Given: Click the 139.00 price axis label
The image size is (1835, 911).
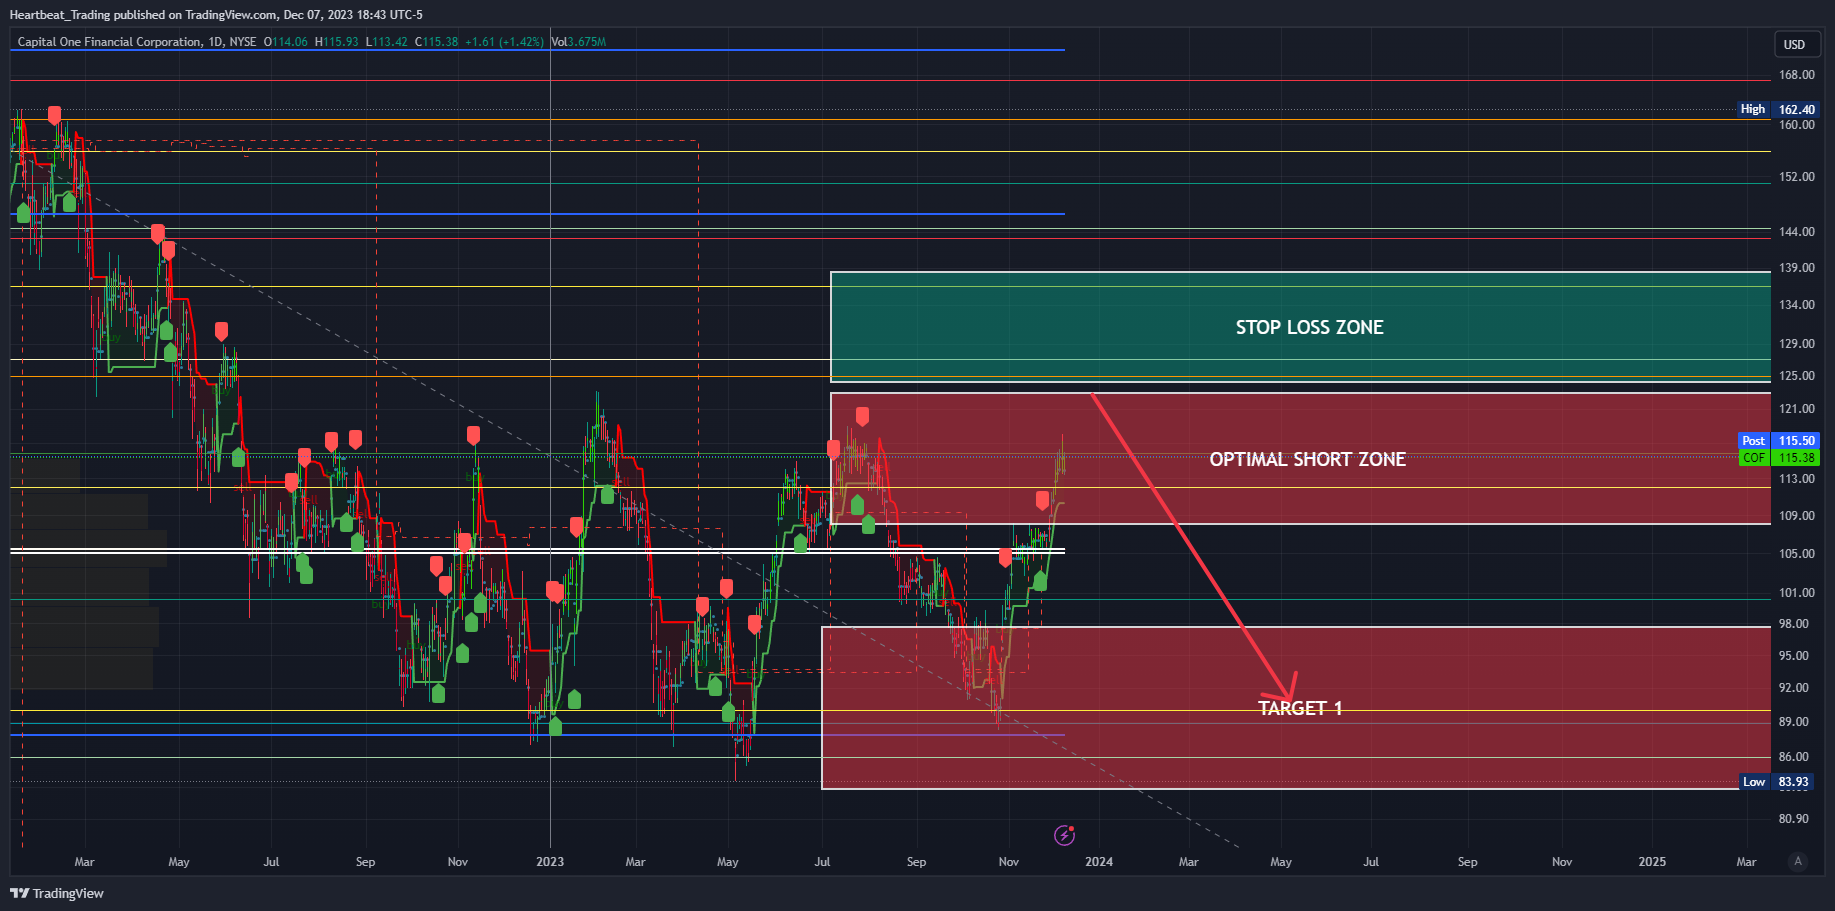Looking at the screenshot, I should pyautogui.click(x=1796, y=268).
